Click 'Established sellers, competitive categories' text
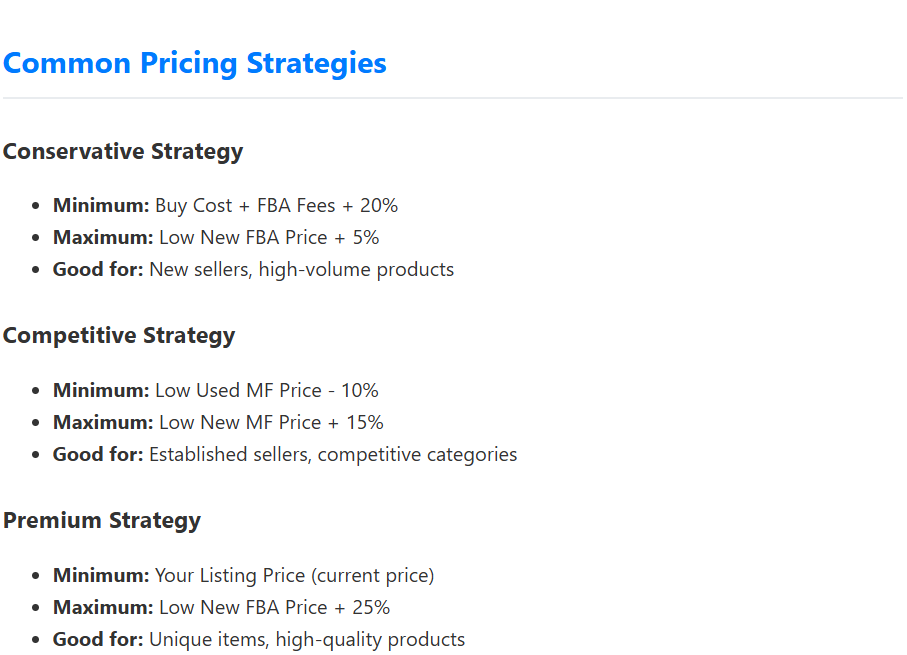Screen dimensions: 907x655 333,455
